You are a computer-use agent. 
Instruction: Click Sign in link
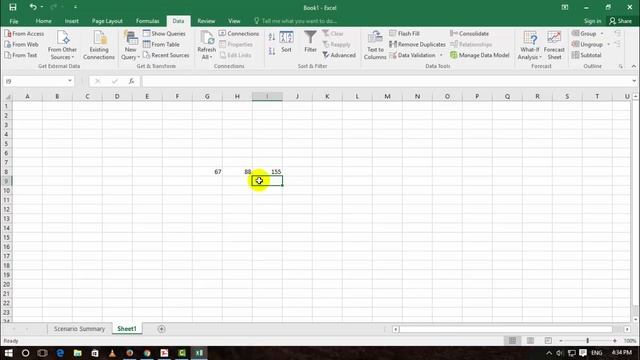coord(592,21)
